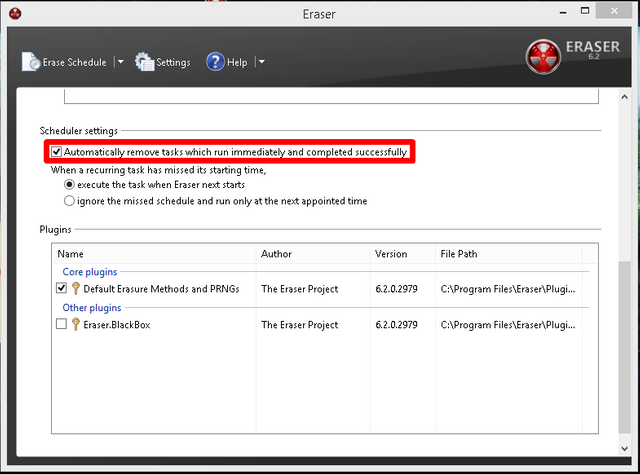Screen dimensions: 640x474
Task: Collapse the Other plugins group
Action: click(92, 308)
